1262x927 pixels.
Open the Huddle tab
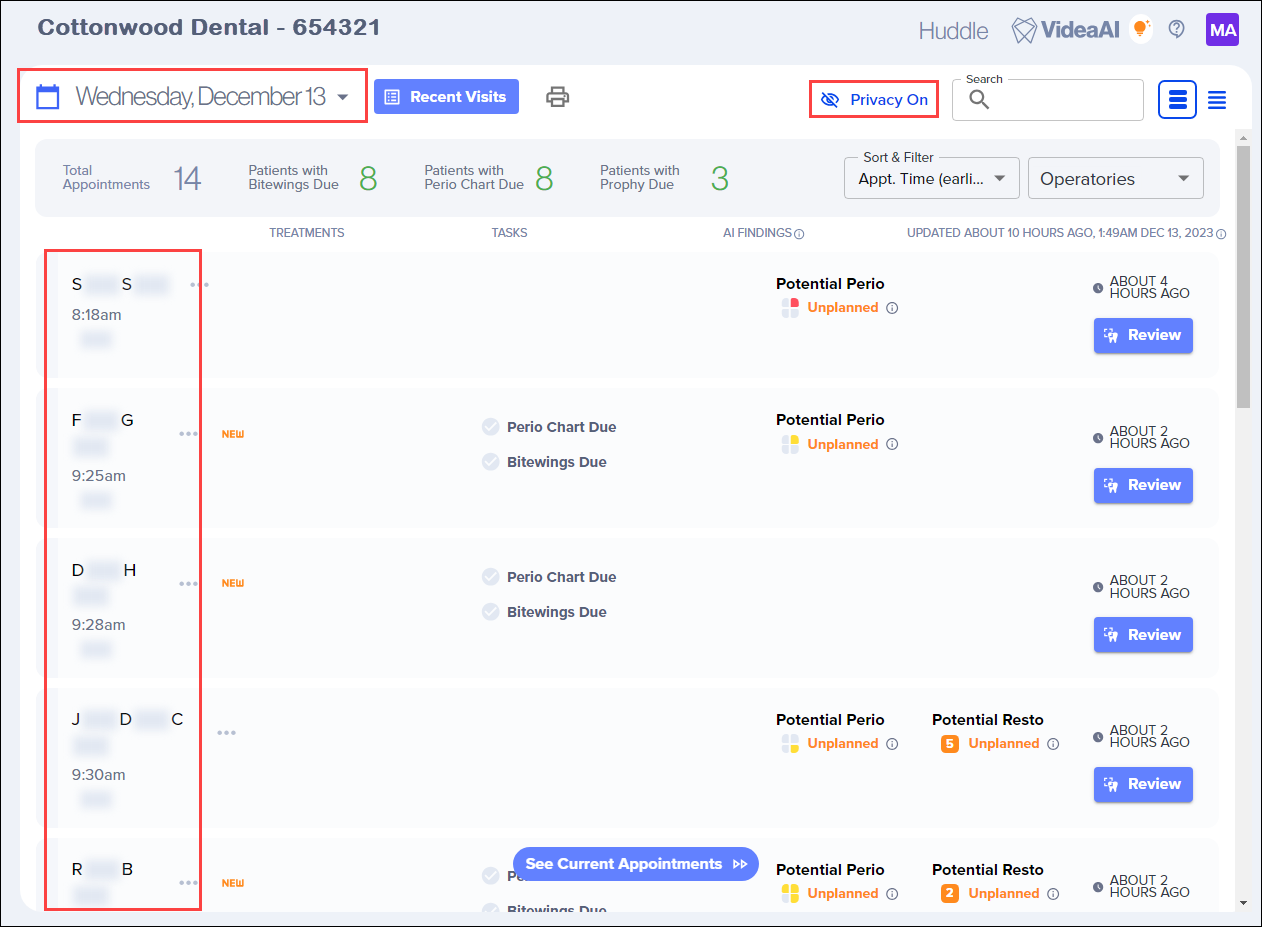[953, 31]
